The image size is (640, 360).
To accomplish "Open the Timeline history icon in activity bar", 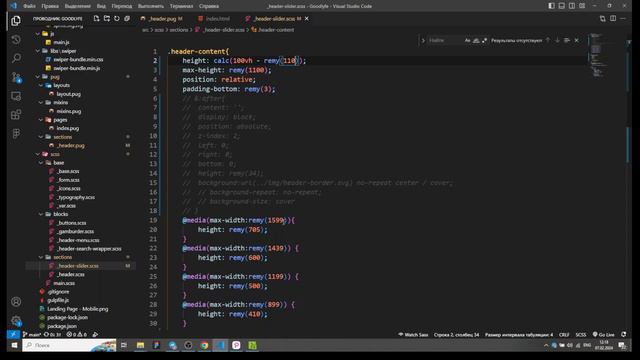I will (16, 40).
